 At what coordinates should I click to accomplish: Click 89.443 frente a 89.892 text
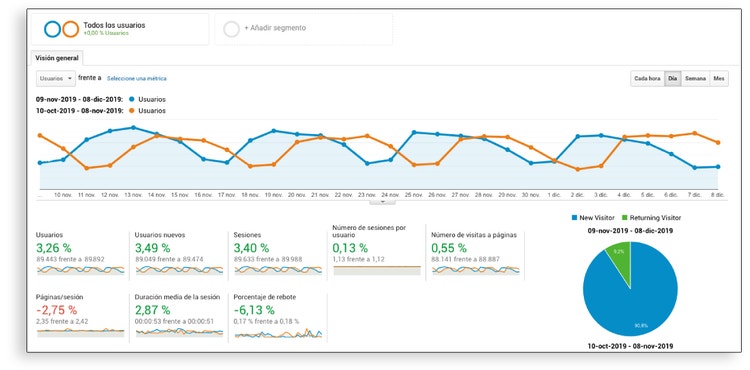(70, 260)
